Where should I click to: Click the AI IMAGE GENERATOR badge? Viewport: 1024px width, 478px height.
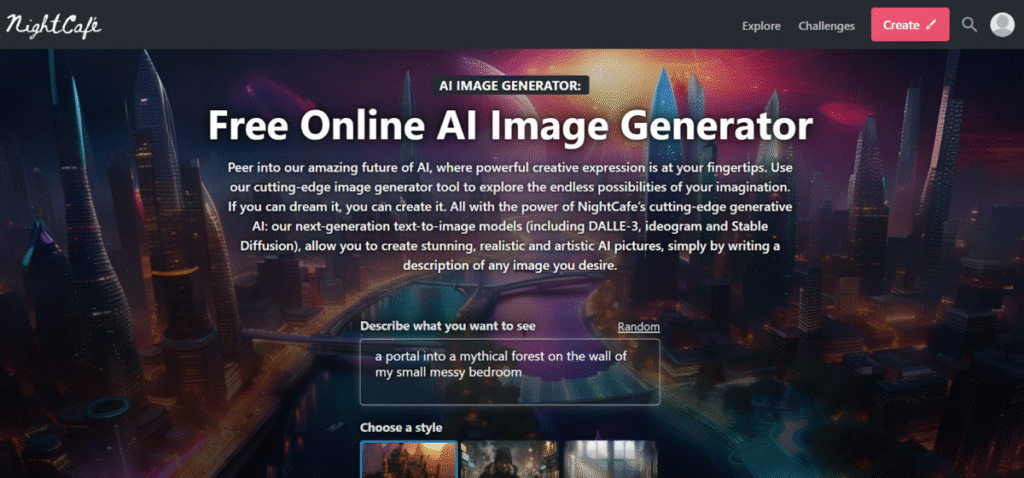[x=510, y=86]
